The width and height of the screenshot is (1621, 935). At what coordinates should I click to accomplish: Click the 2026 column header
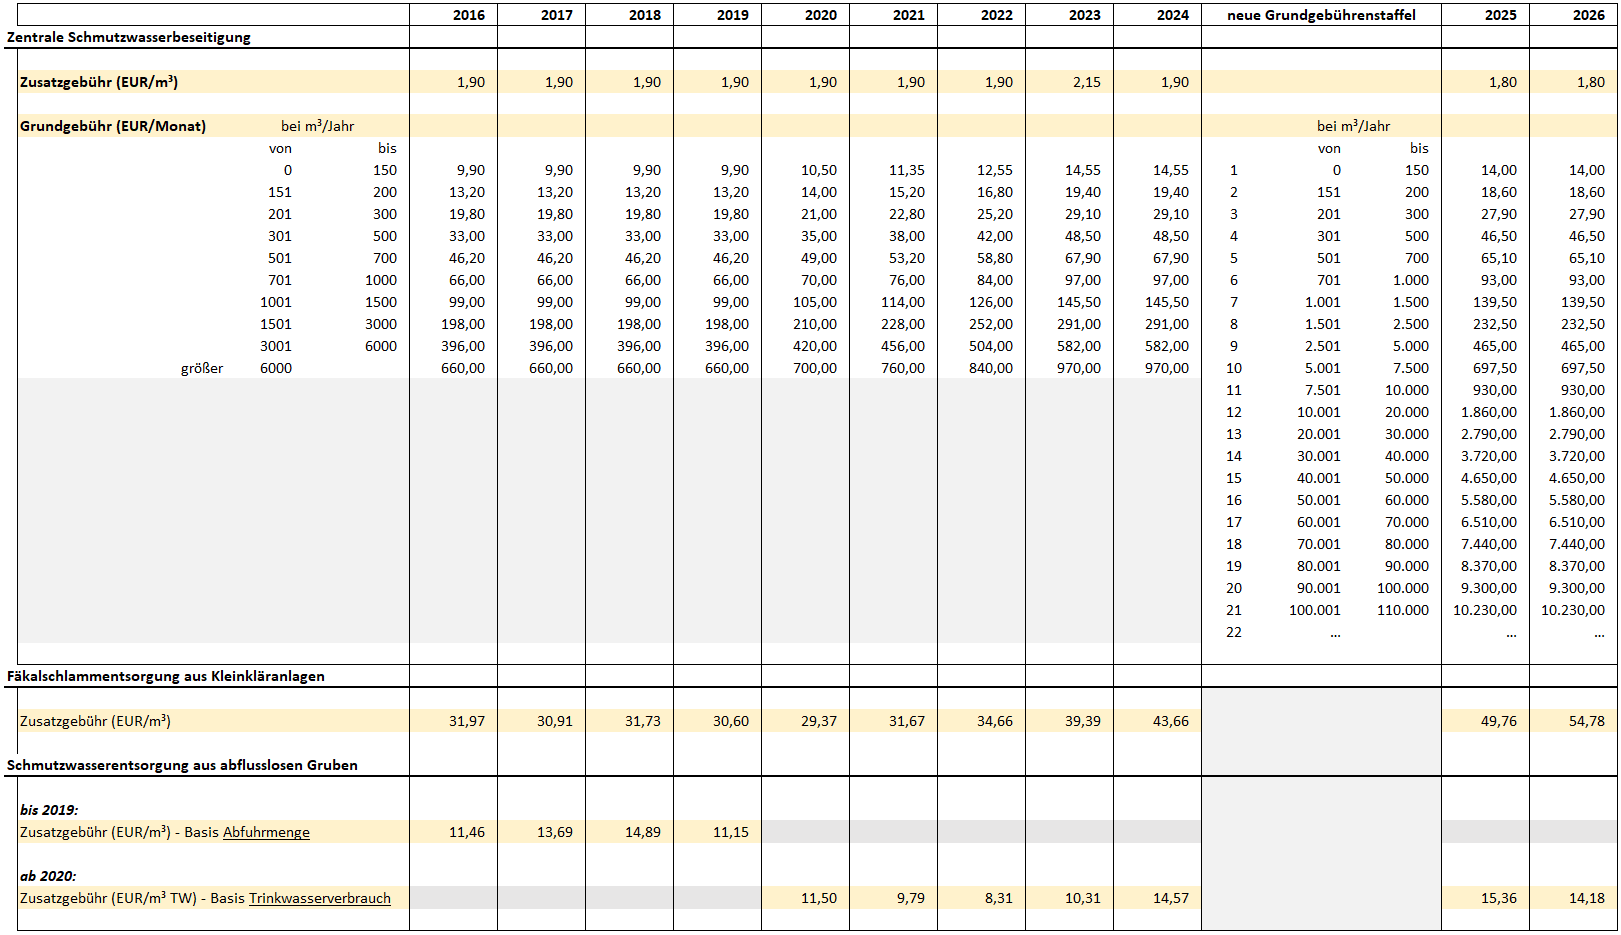[1588, 15]
